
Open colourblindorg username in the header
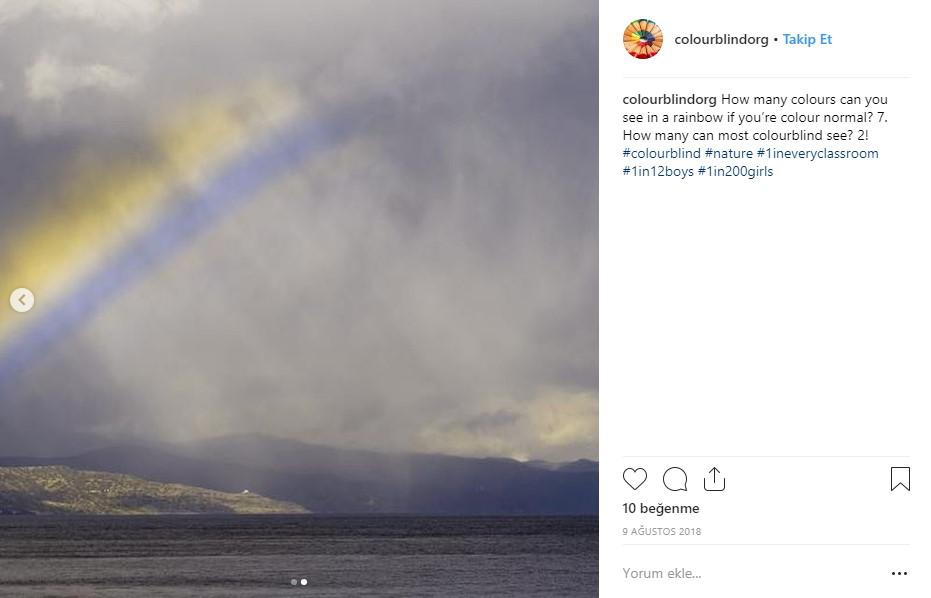click(x=721, y=39)
